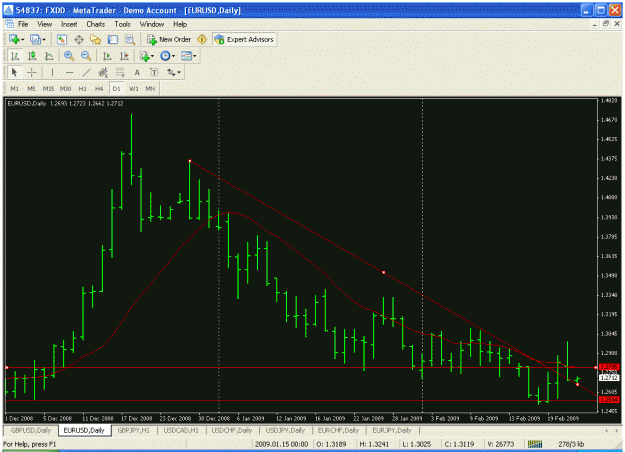The image size is (625, 452).
Task: Click the connection status bars icon
Action: point(535,444)
